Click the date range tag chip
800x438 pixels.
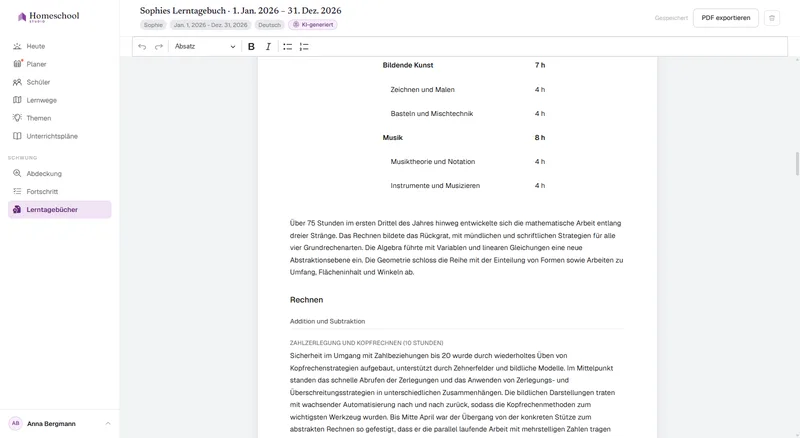coord(210,25)
